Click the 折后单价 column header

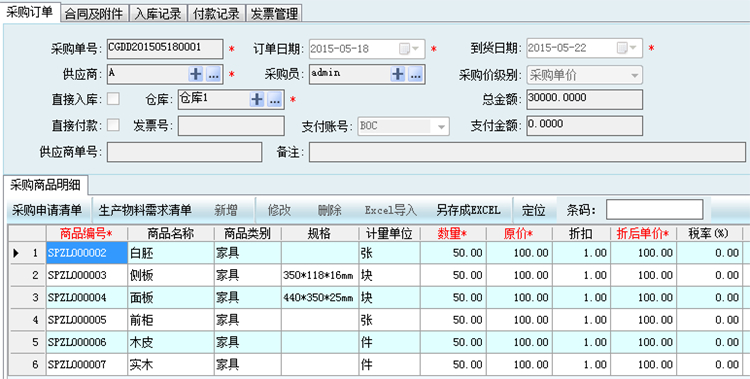[643, 234]
